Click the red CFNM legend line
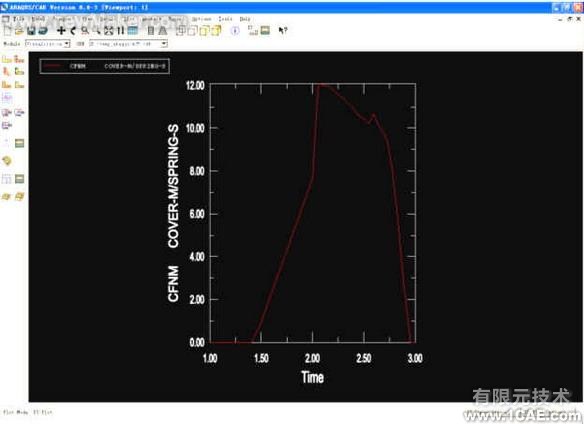584x424 pixels. pos(53,66)
